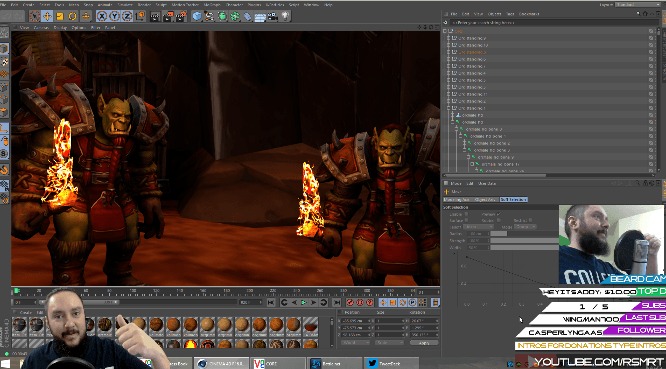Click the Strength slider in Soft Selection
The width and height of the screenshot is (666, 369).
(525, 240)
